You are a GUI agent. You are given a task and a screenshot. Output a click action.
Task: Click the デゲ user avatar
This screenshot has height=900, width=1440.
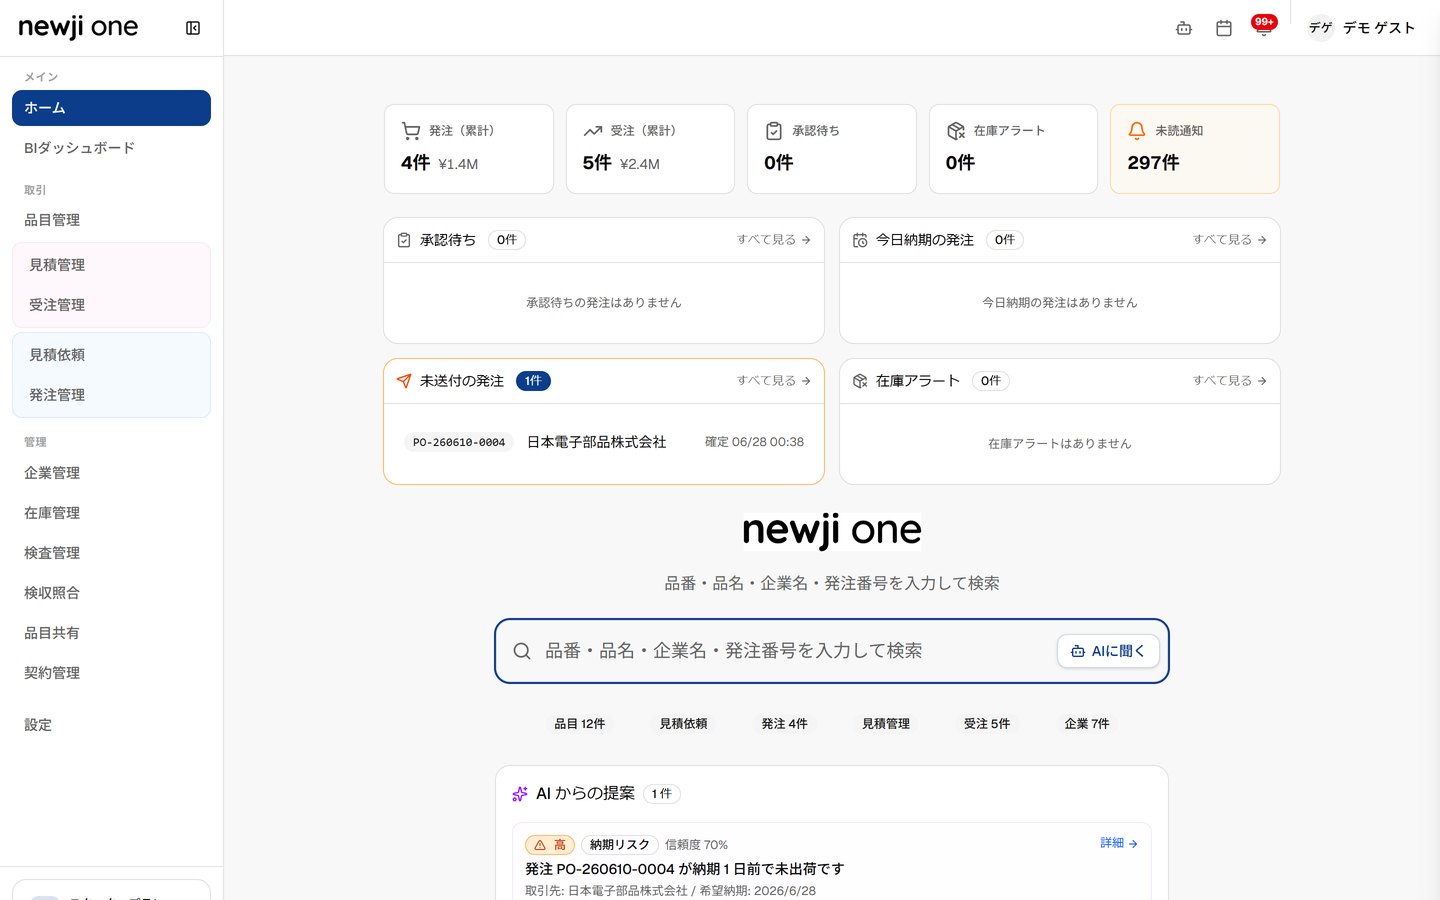(1321, 28)
